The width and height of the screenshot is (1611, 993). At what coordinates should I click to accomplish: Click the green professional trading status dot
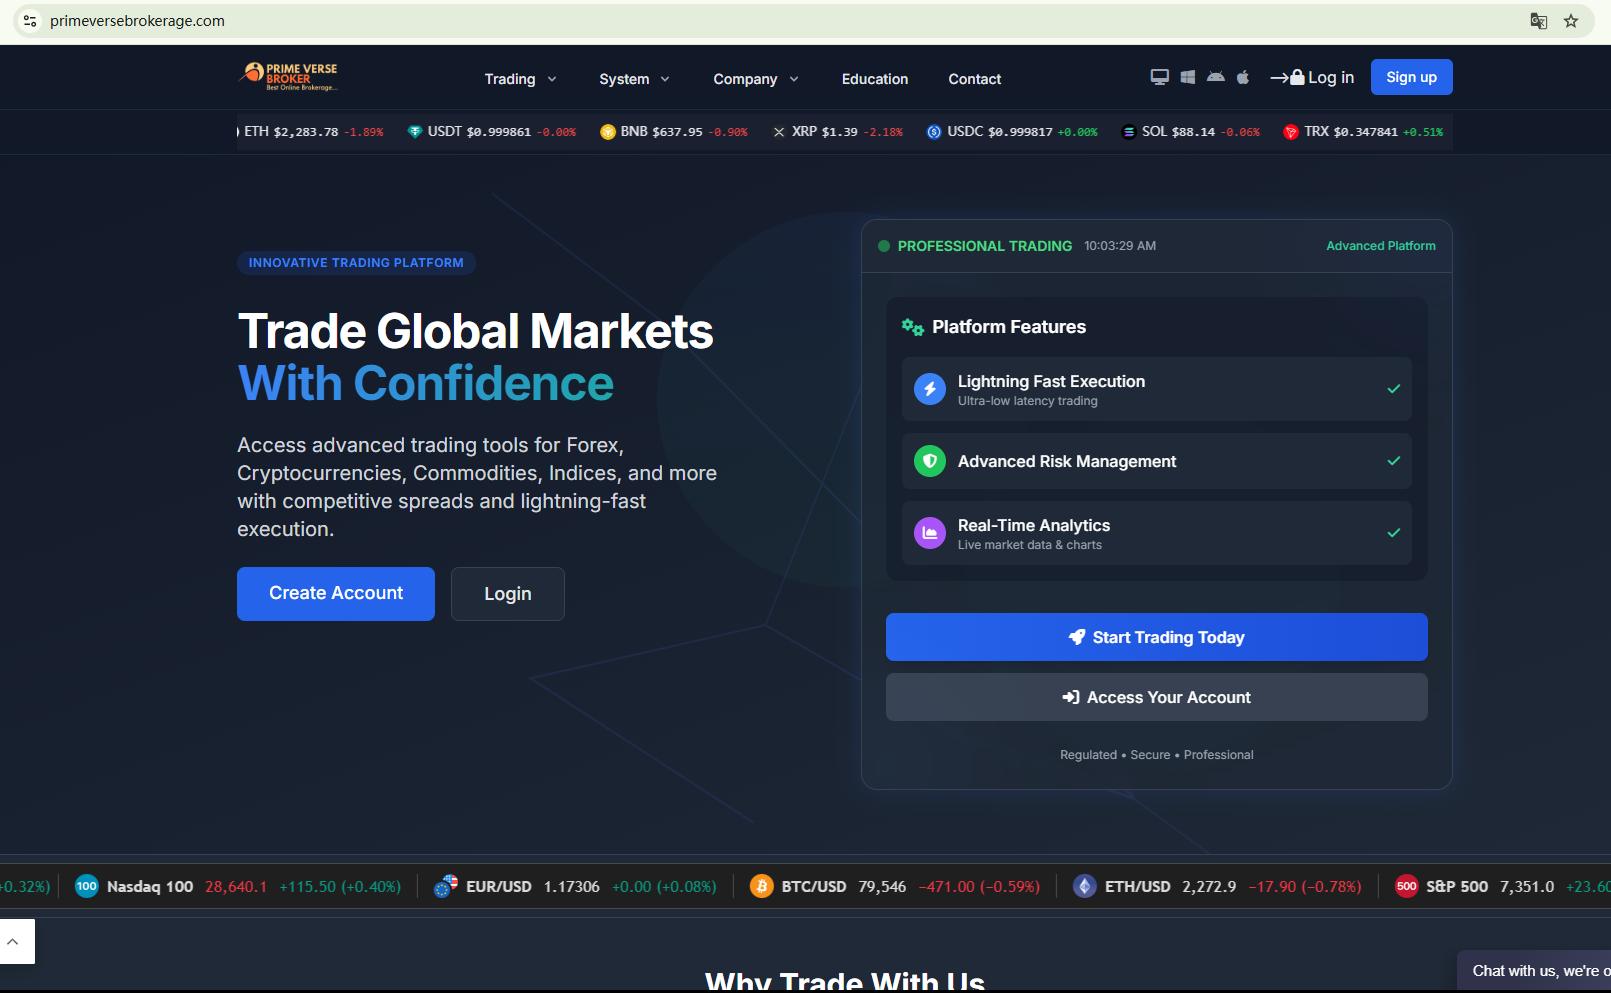coord(884,246)
